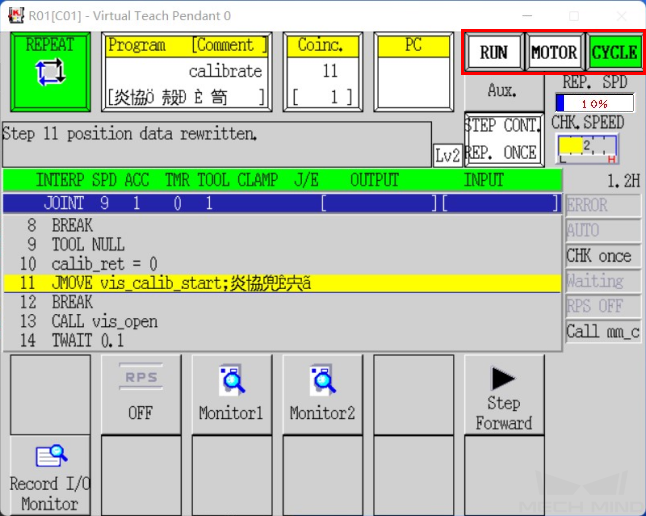This screenshot has height=516, width=646.
Task: Toggle the RUN status button
Action: [494, 52]
